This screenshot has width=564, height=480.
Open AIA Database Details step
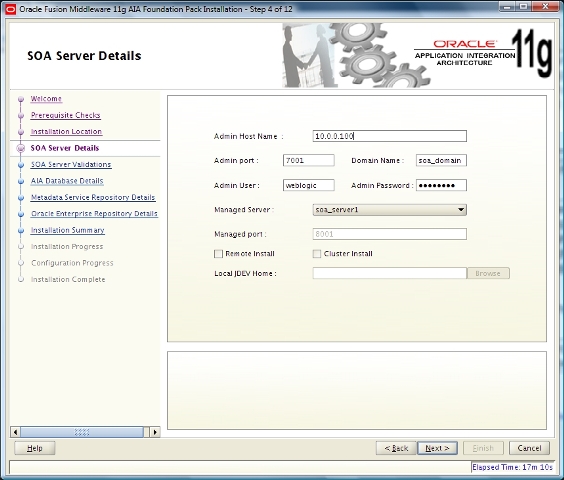click(67, 181)
